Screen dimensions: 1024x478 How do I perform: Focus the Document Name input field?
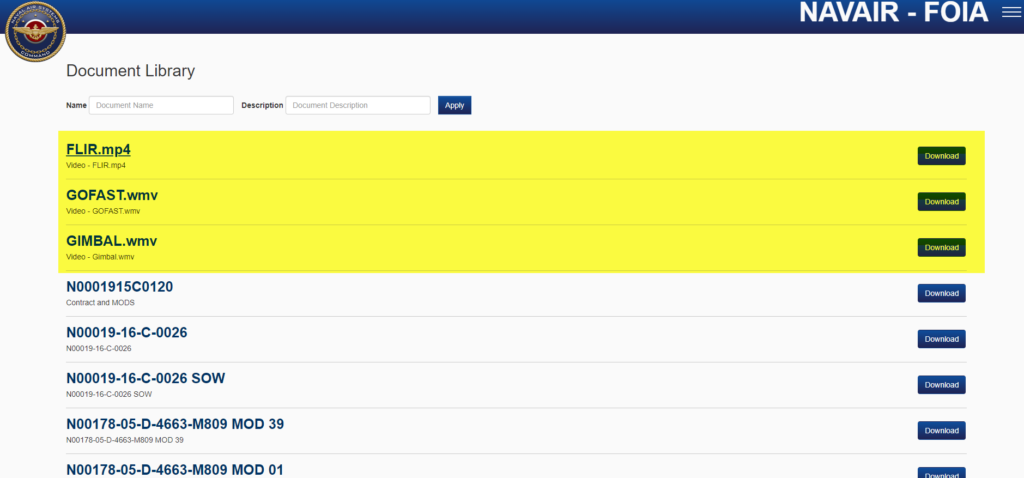161,105
